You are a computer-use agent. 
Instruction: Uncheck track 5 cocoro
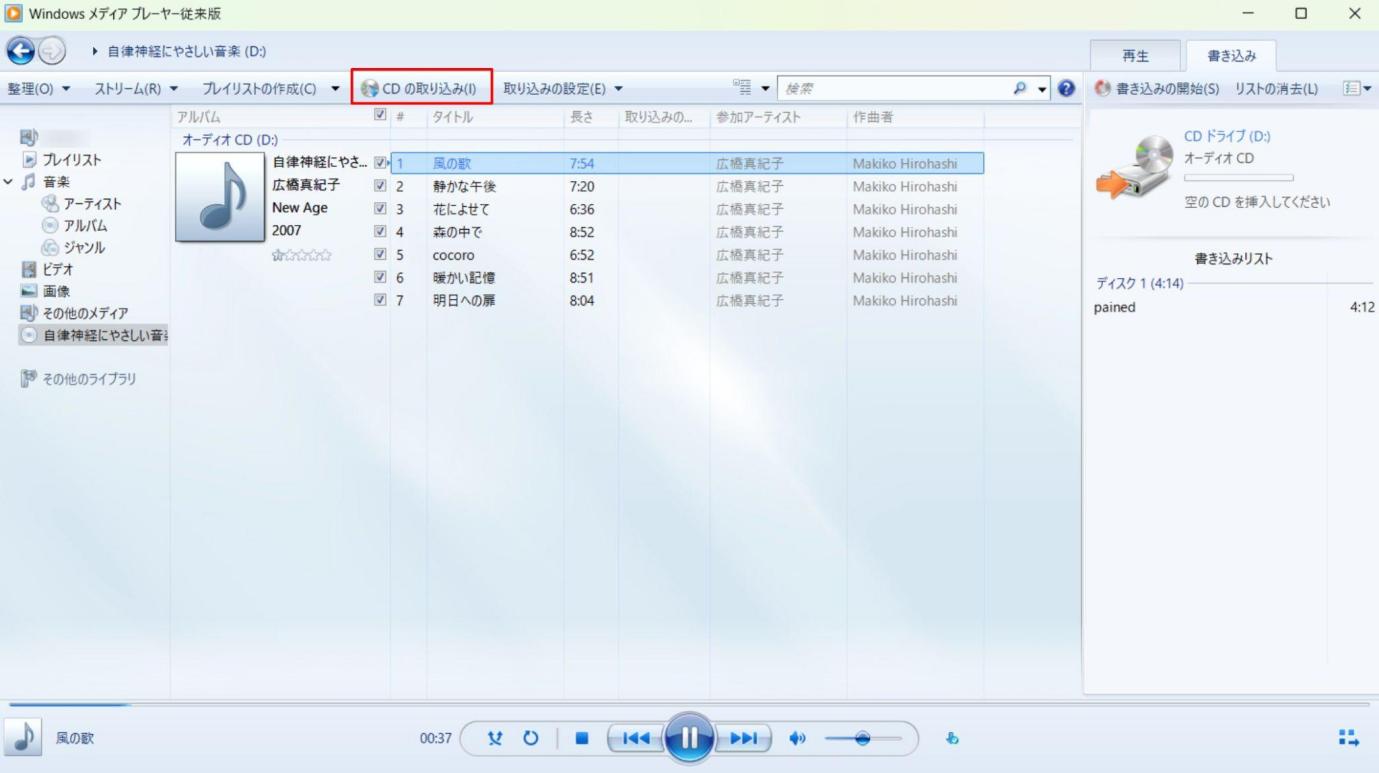coord(379,255)
